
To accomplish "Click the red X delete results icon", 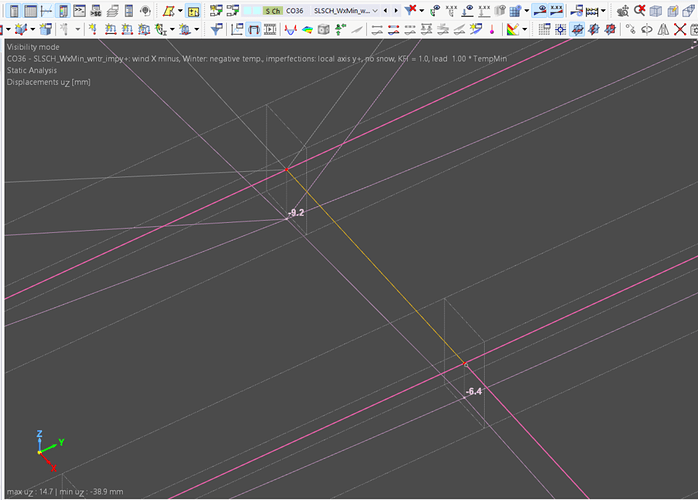I will 410,10.
